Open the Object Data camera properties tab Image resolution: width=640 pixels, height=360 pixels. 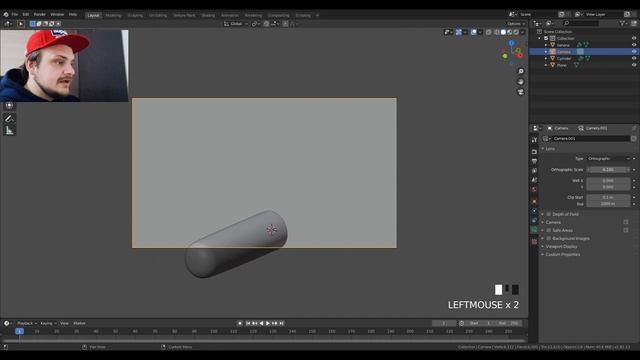pos(534,231)
